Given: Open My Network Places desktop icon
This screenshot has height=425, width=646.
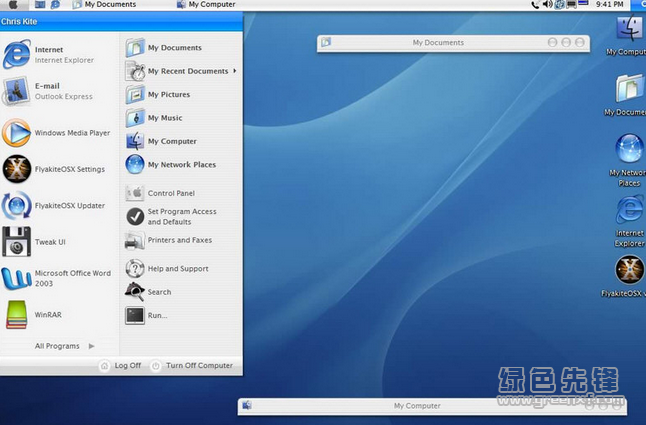Looking at the screenshot, I should [x=629, y=161].
